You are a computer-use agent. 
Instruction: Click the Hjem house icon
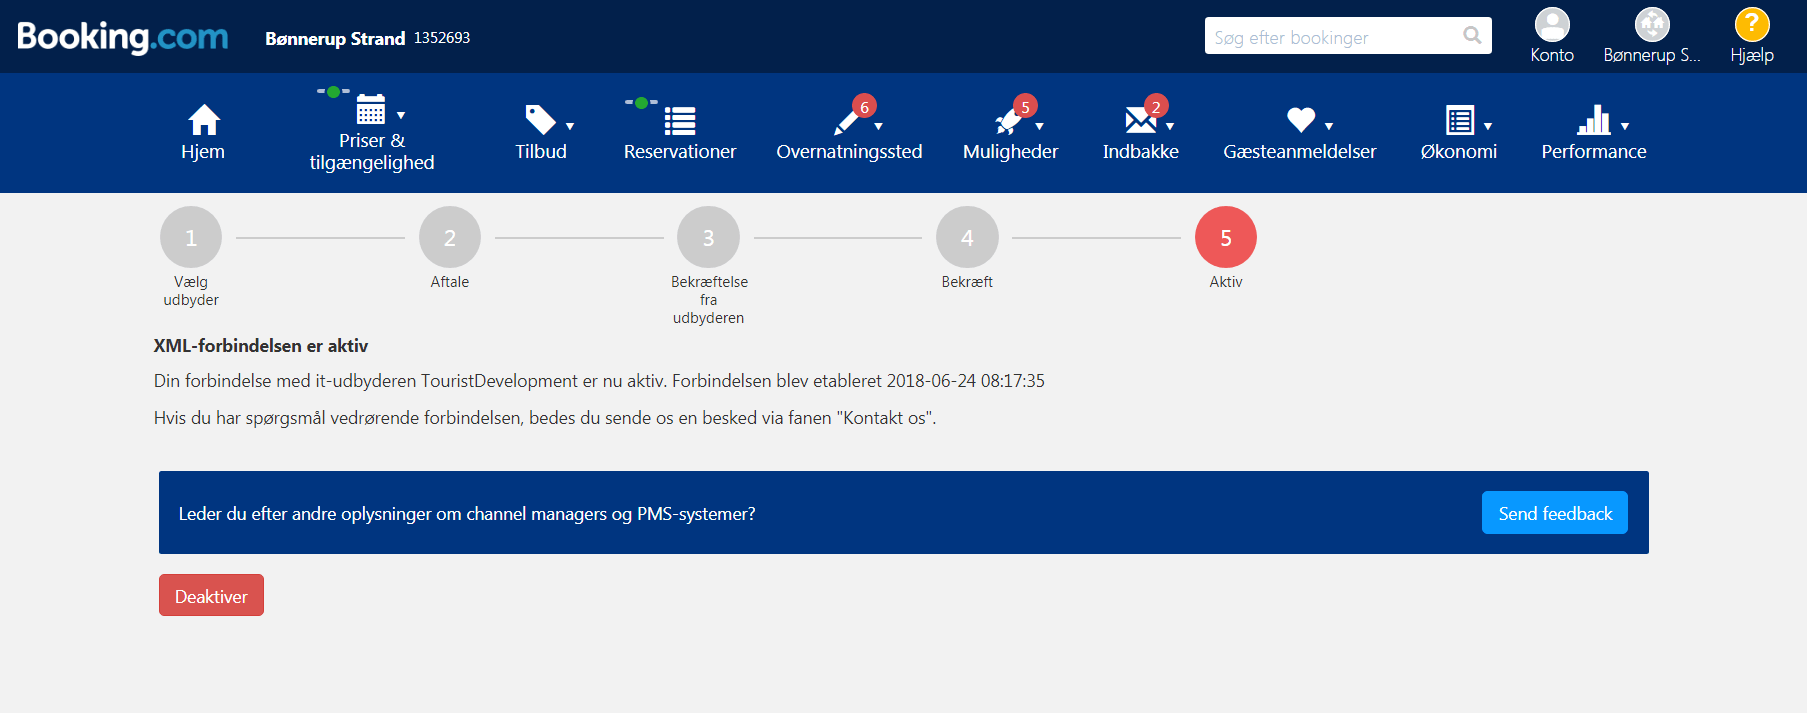(204, 120)
